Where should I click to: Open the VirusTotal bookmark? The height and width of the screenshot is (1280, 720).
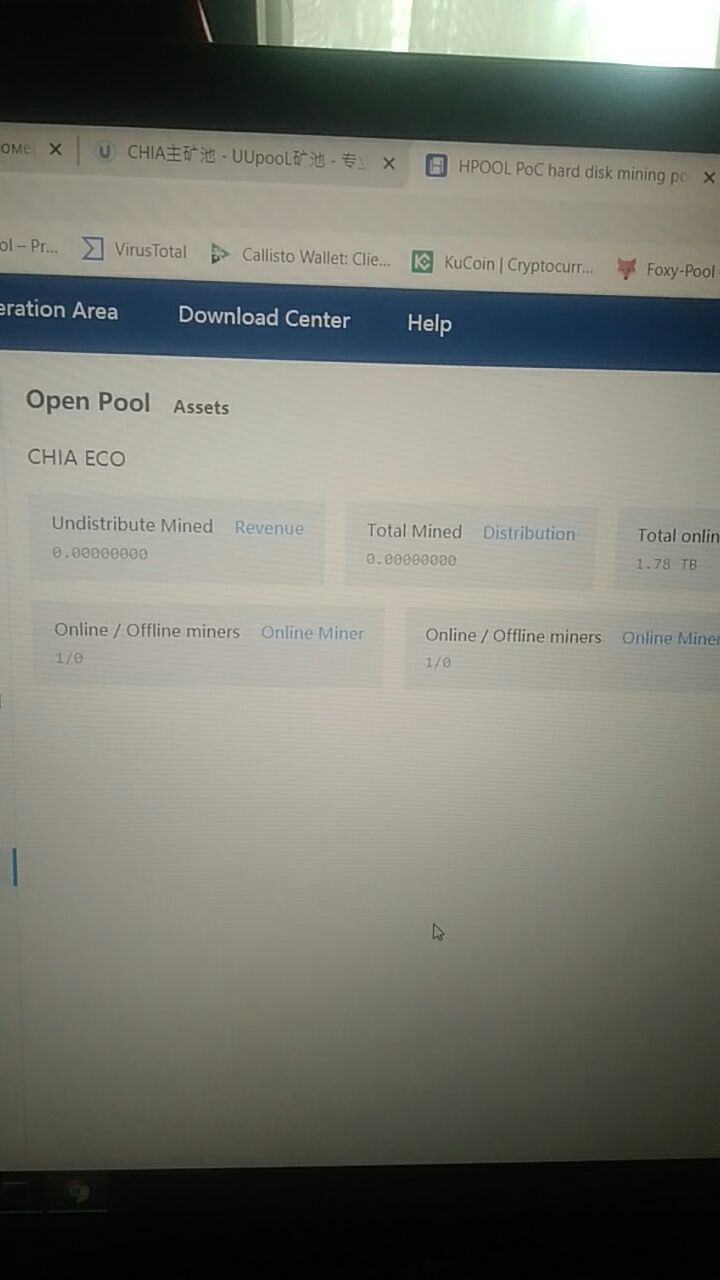(x=134, y=249)
